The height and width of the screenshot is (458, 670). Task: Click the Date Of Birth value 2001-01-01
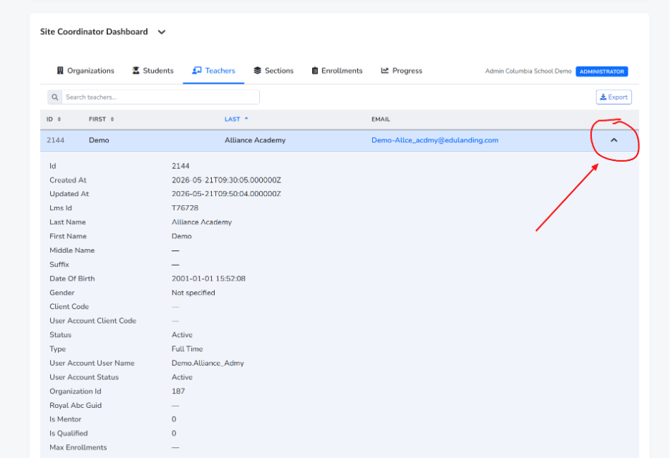(208, 279)
